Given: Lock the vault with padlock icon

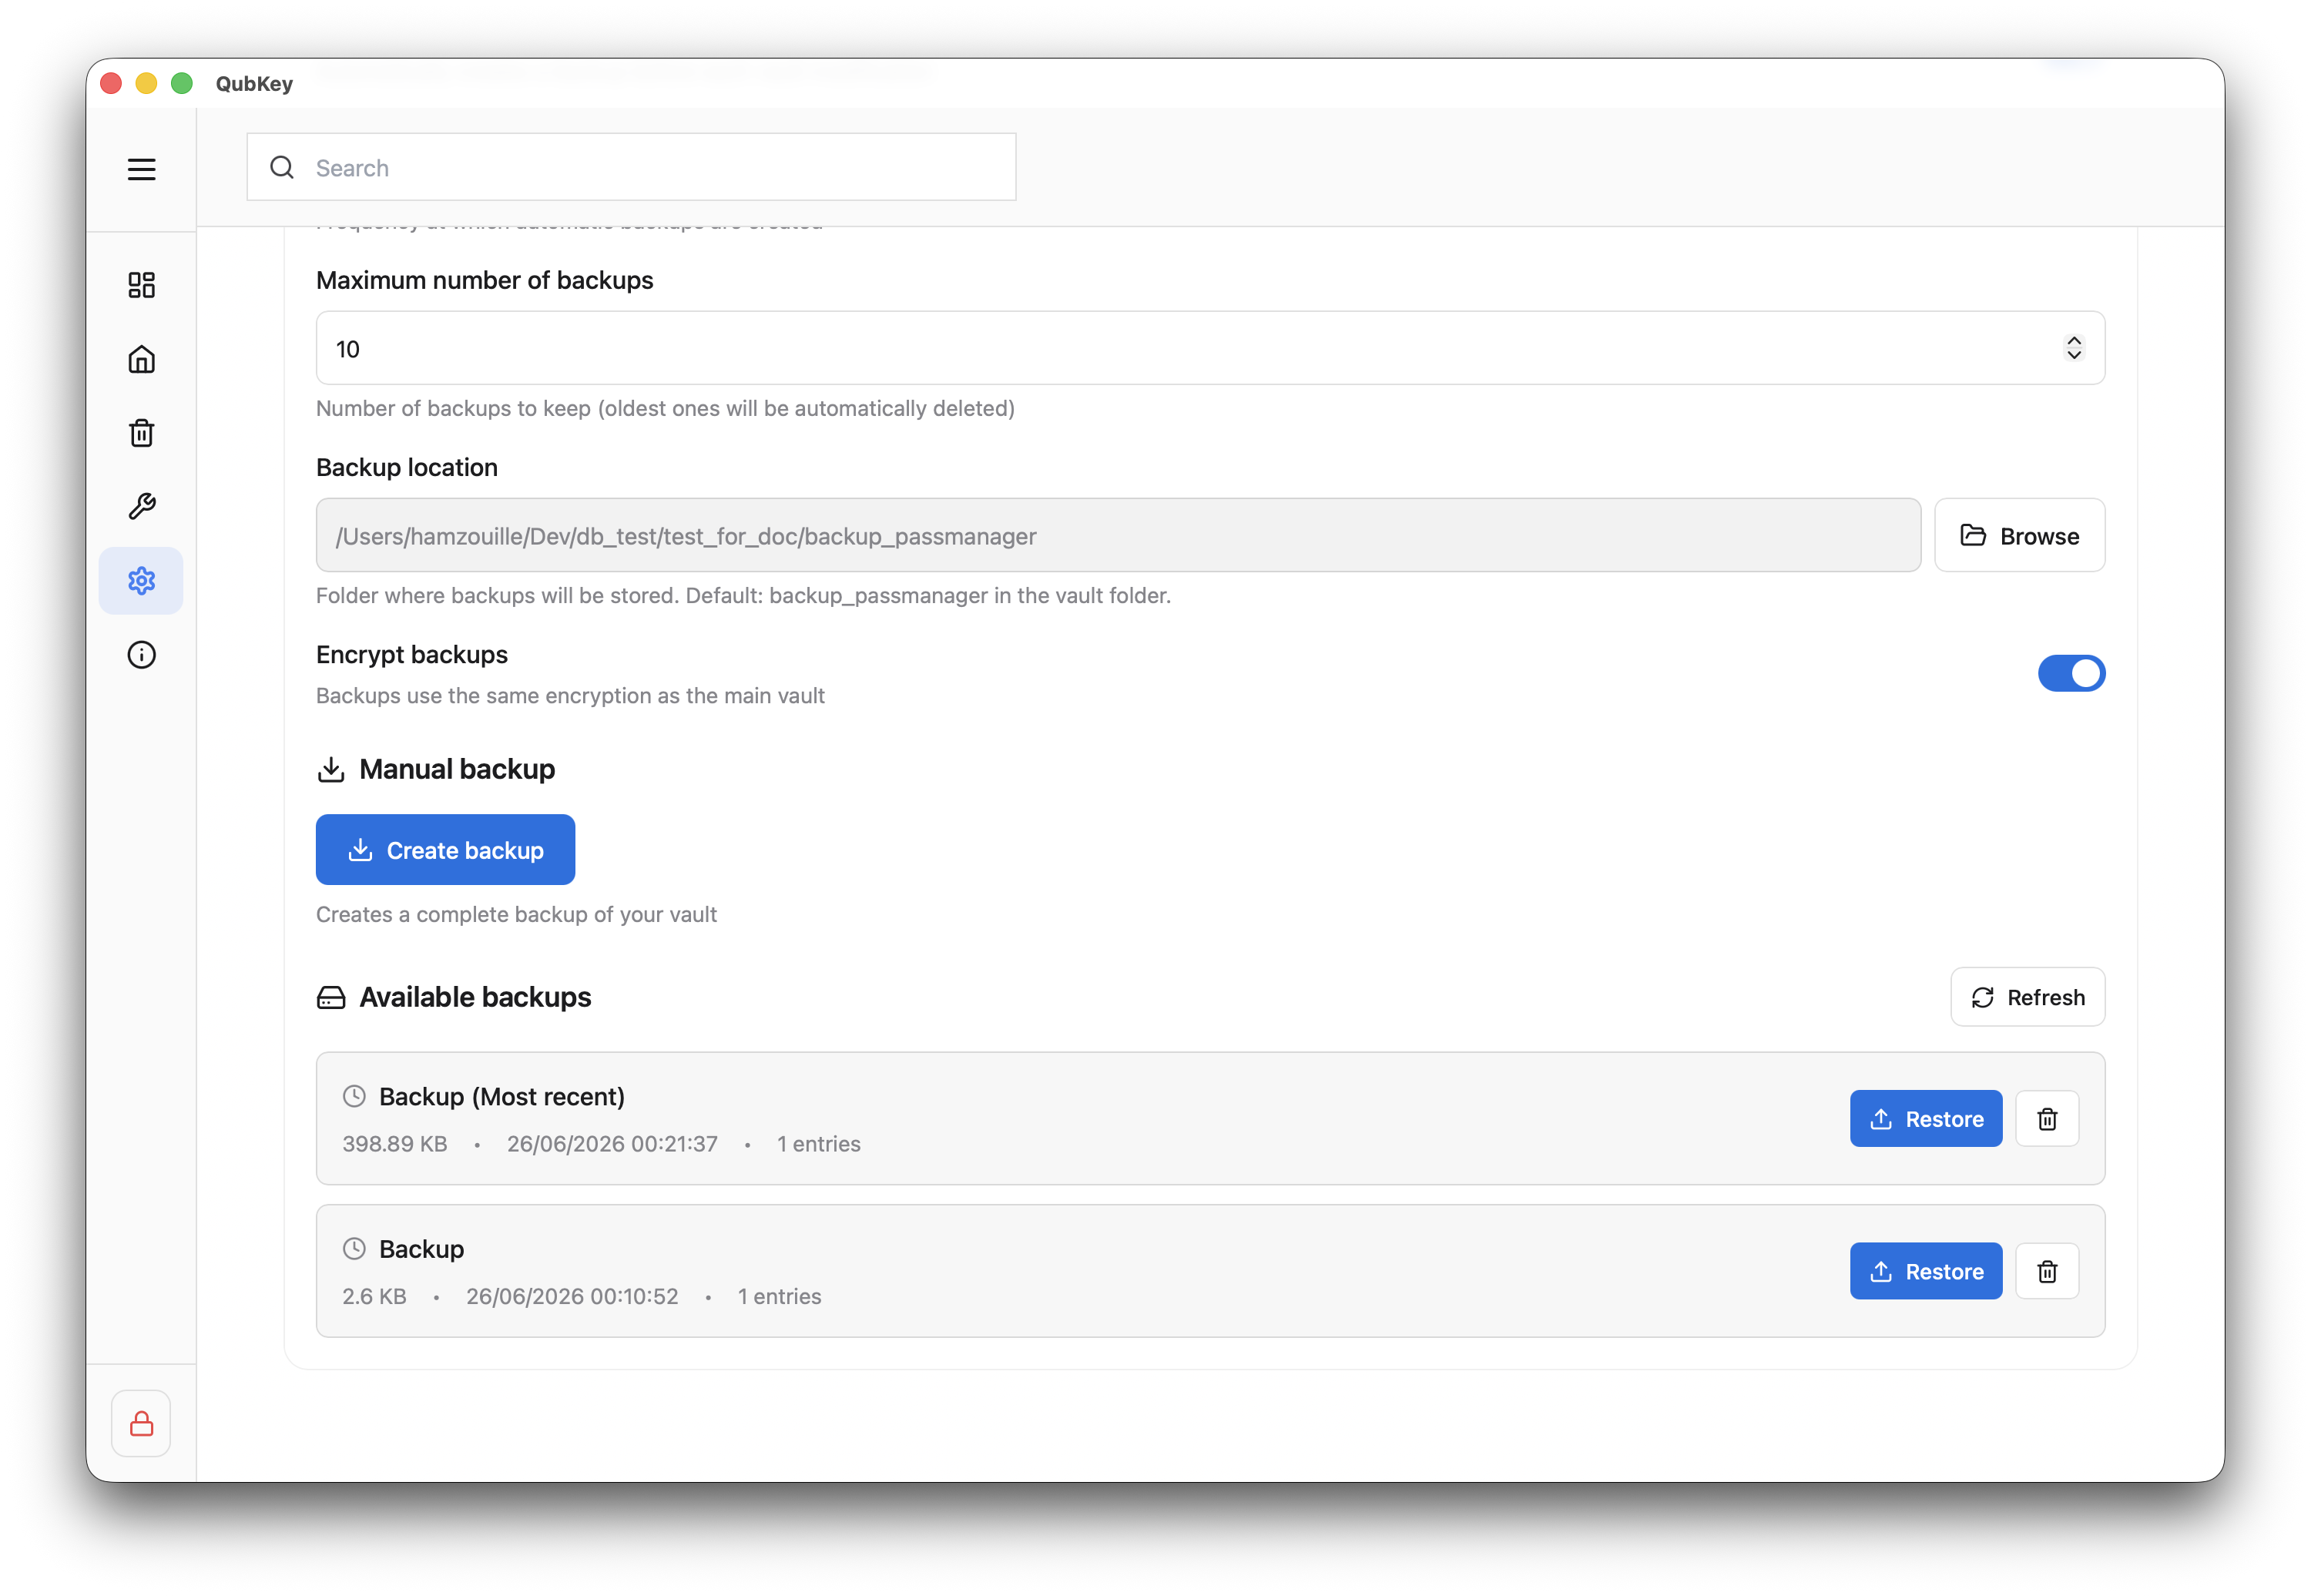Looking at the screenshot, I should 141,1423.
